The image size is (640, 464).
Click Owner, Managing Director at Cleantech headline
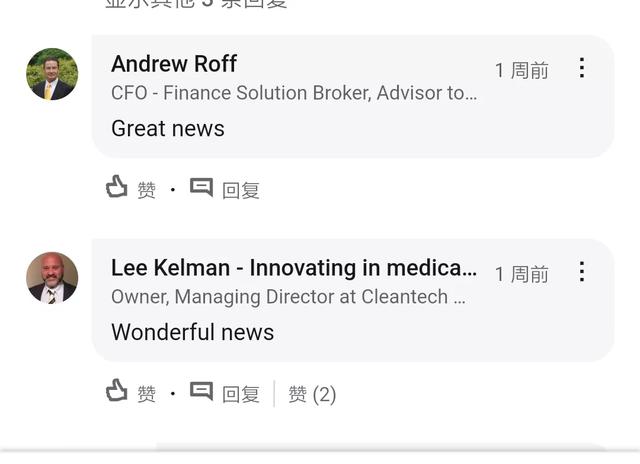(x=288, y=297)
